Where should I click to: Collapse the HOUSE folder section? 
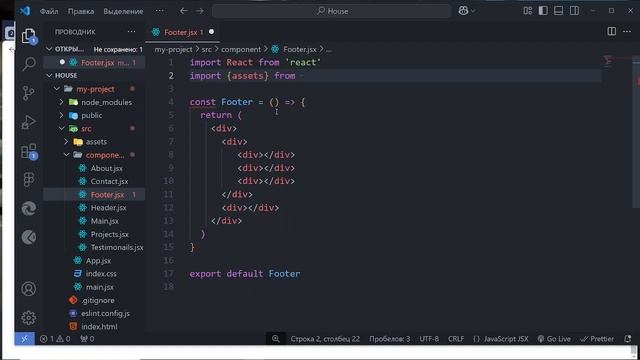[49, 76]
